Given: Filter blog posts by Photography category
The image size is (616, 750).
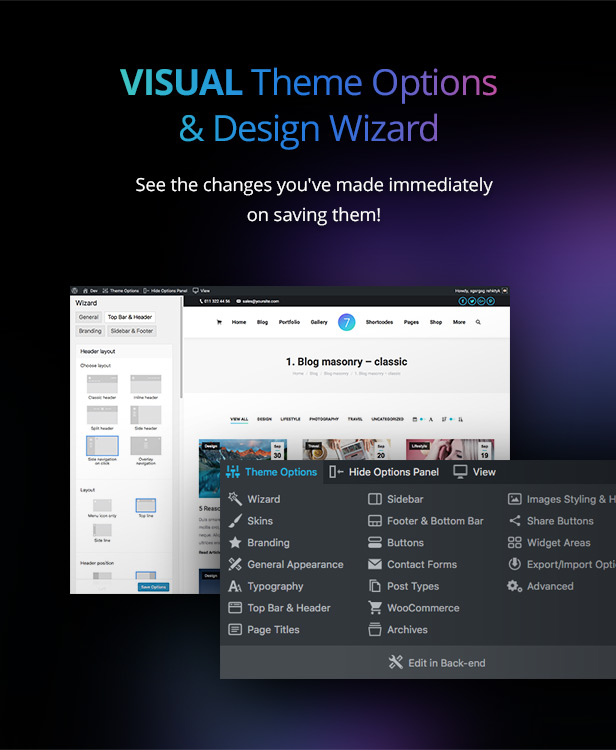Looking at the screenshot, I should point(323,419).
